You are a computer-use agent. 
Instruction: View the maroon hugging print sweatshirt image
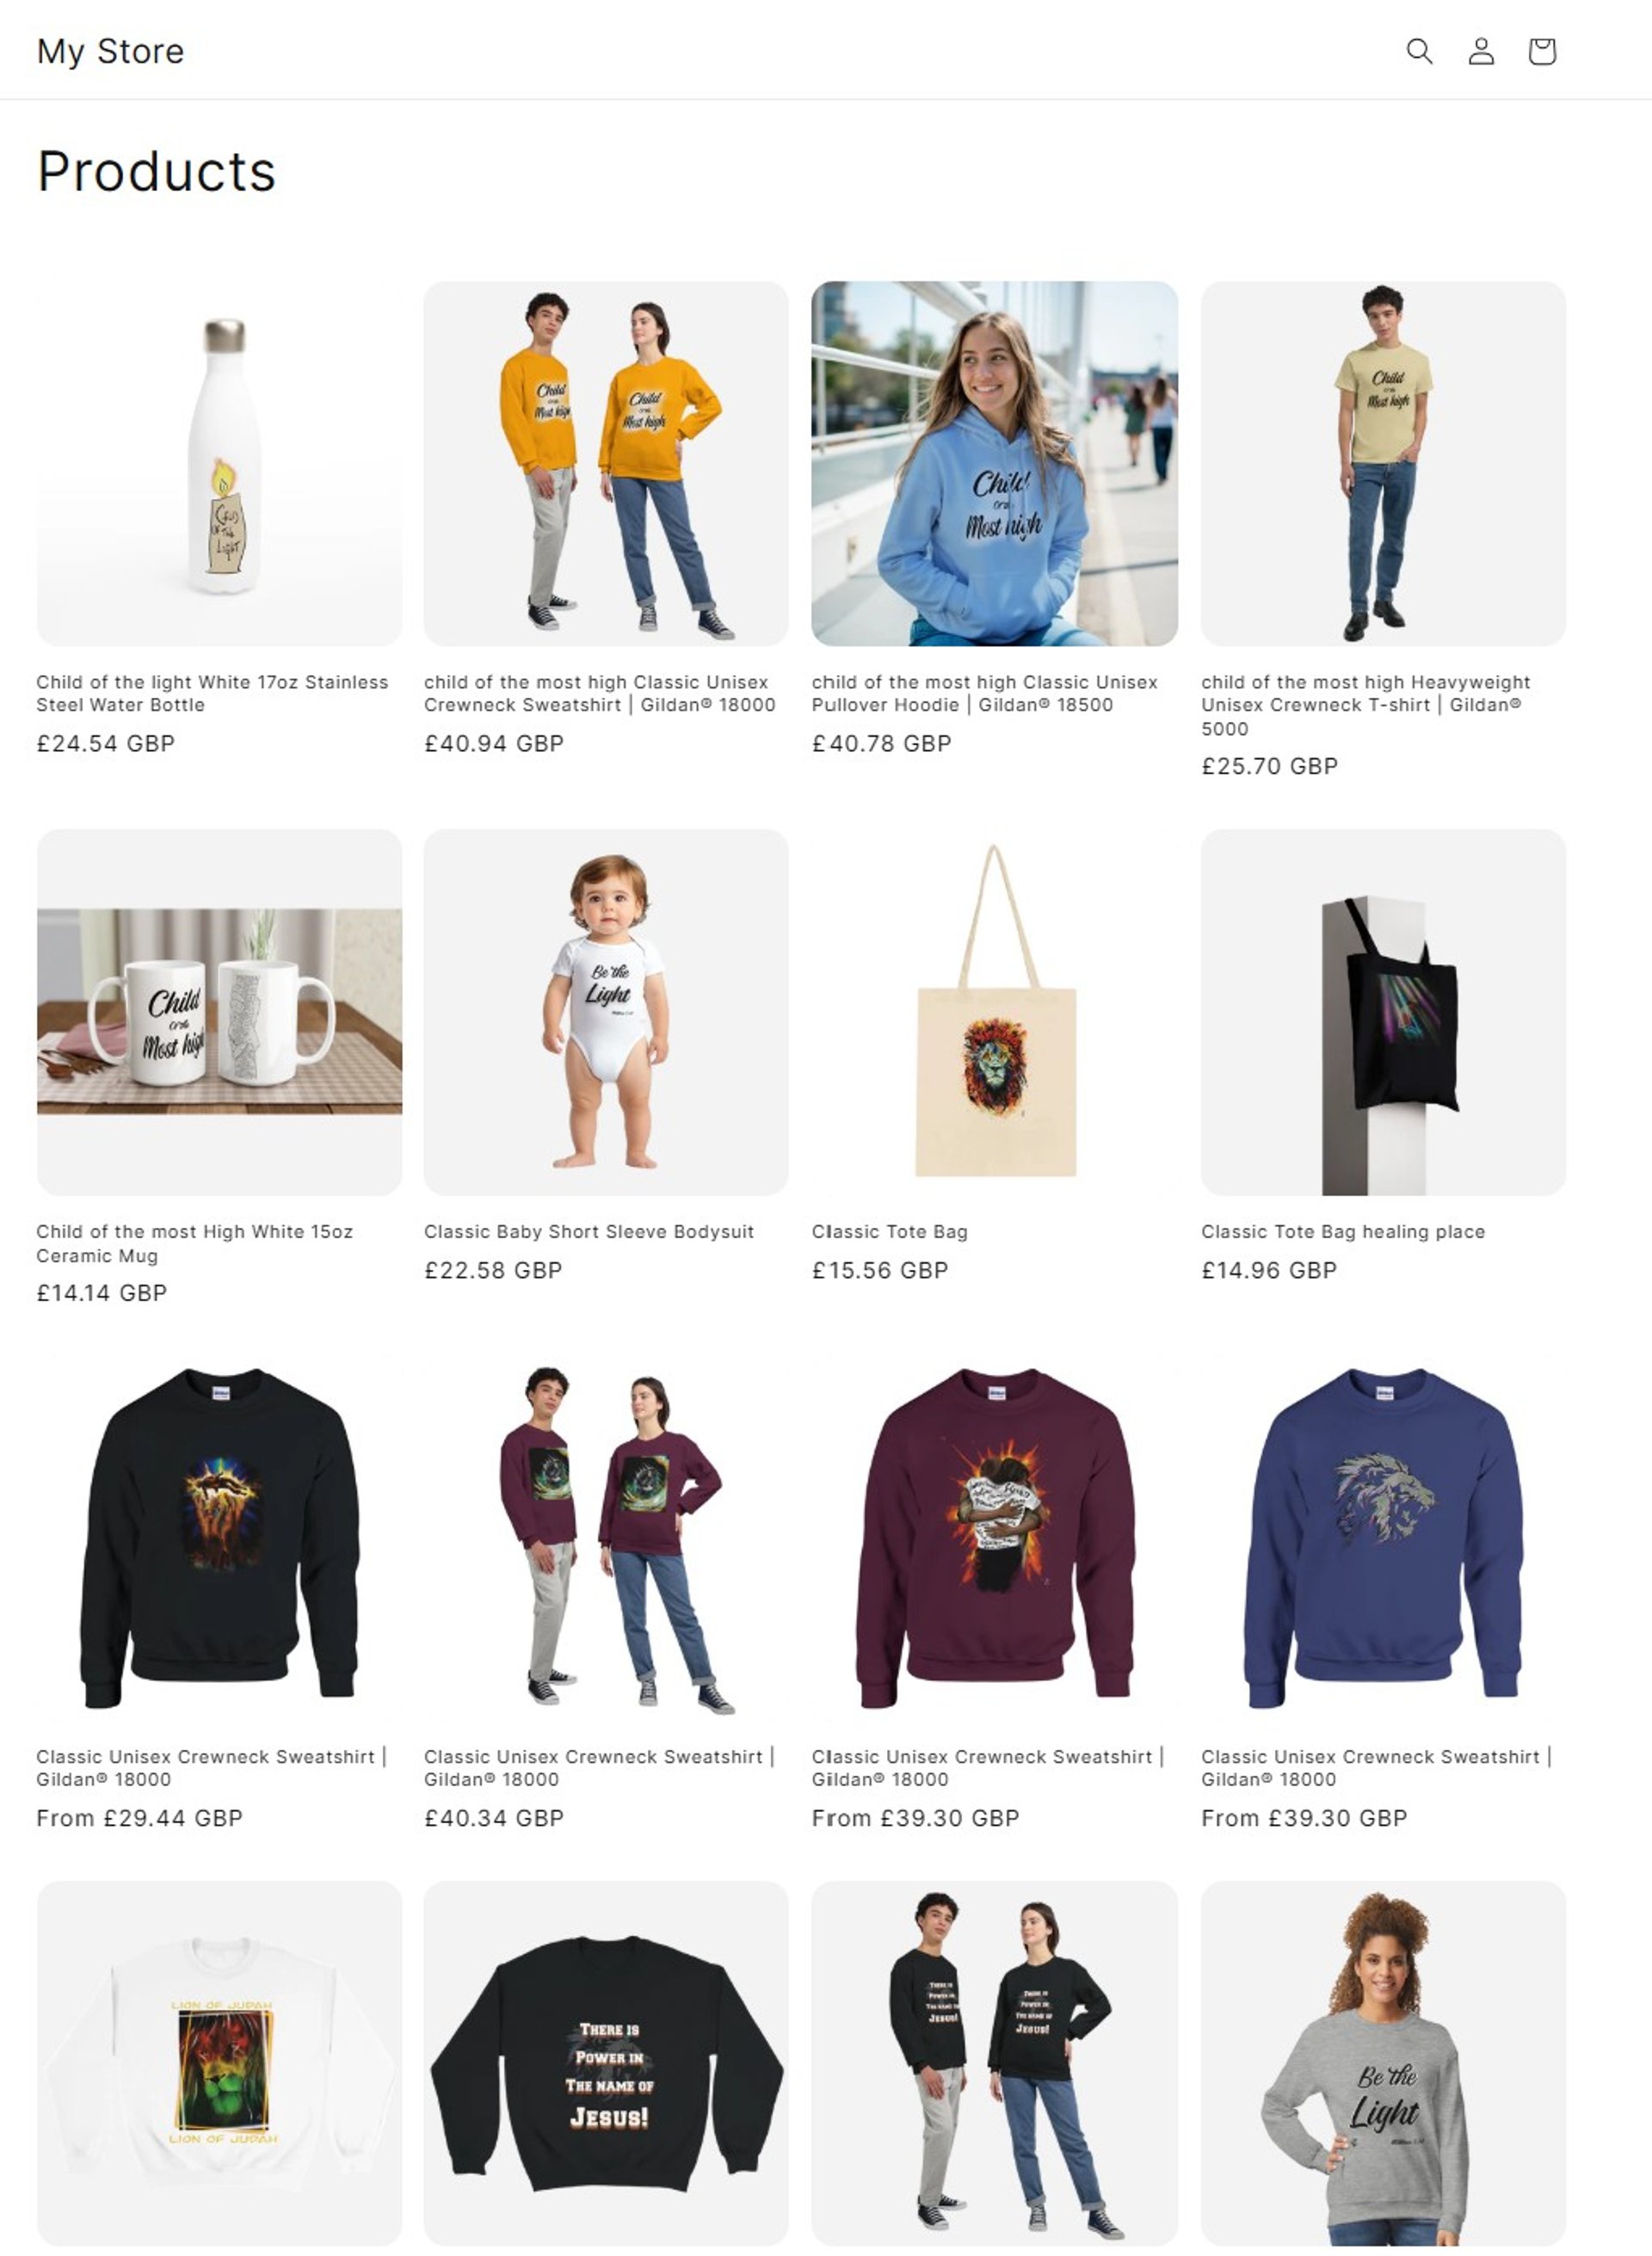(x=994, y=1537)
